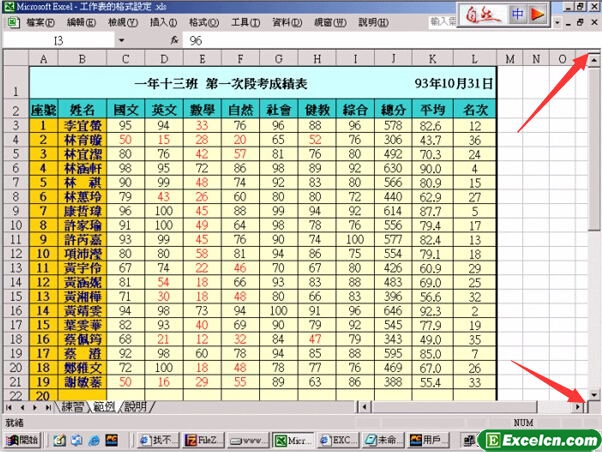Open the 插入 (Insert) menu
The width and height of the screenshot is (602, 452).
click(163, 22)
